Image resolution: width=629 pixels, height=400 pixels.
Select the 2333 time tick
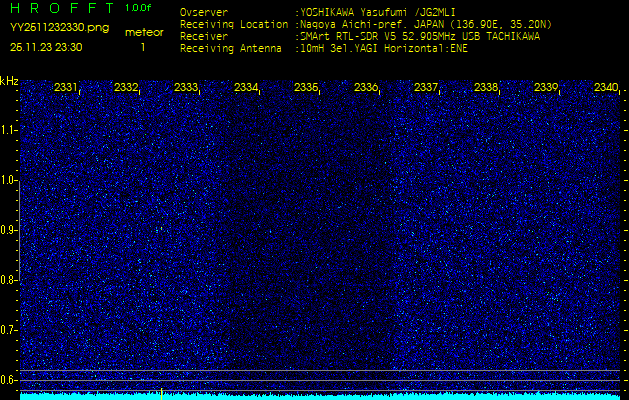click(186, 88)
